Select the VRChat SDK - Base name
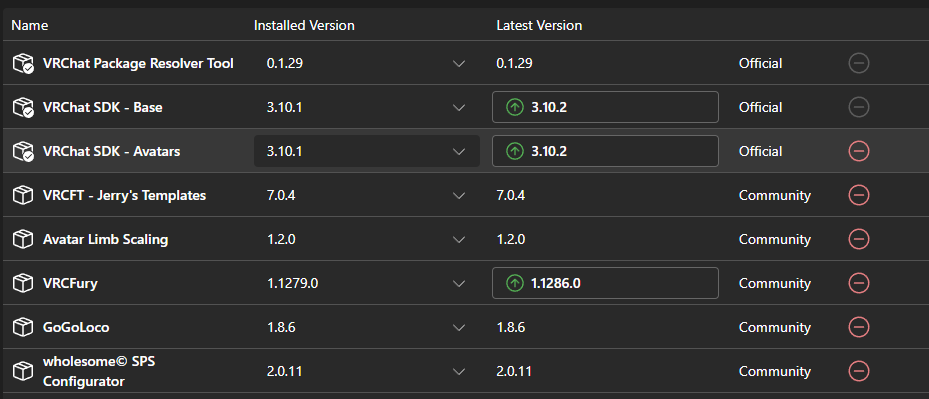Screen dimensions: 929x399 tap(102, 107)
